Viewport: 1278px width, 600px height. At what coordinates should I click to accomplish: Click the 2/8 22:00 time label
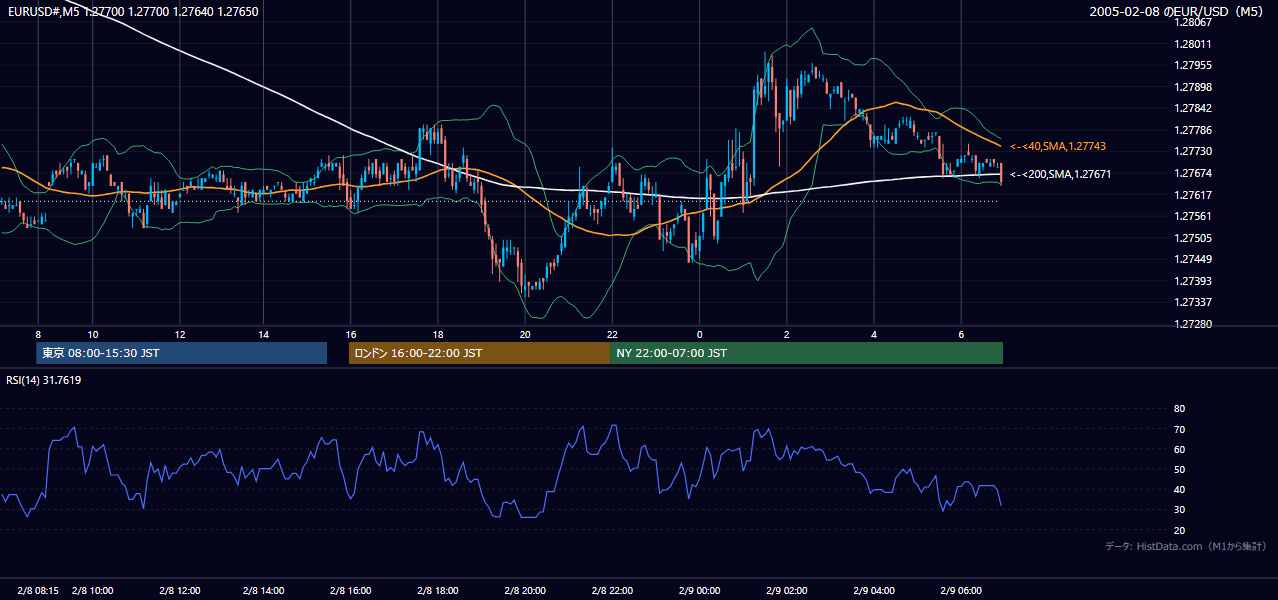pos(613,590)
